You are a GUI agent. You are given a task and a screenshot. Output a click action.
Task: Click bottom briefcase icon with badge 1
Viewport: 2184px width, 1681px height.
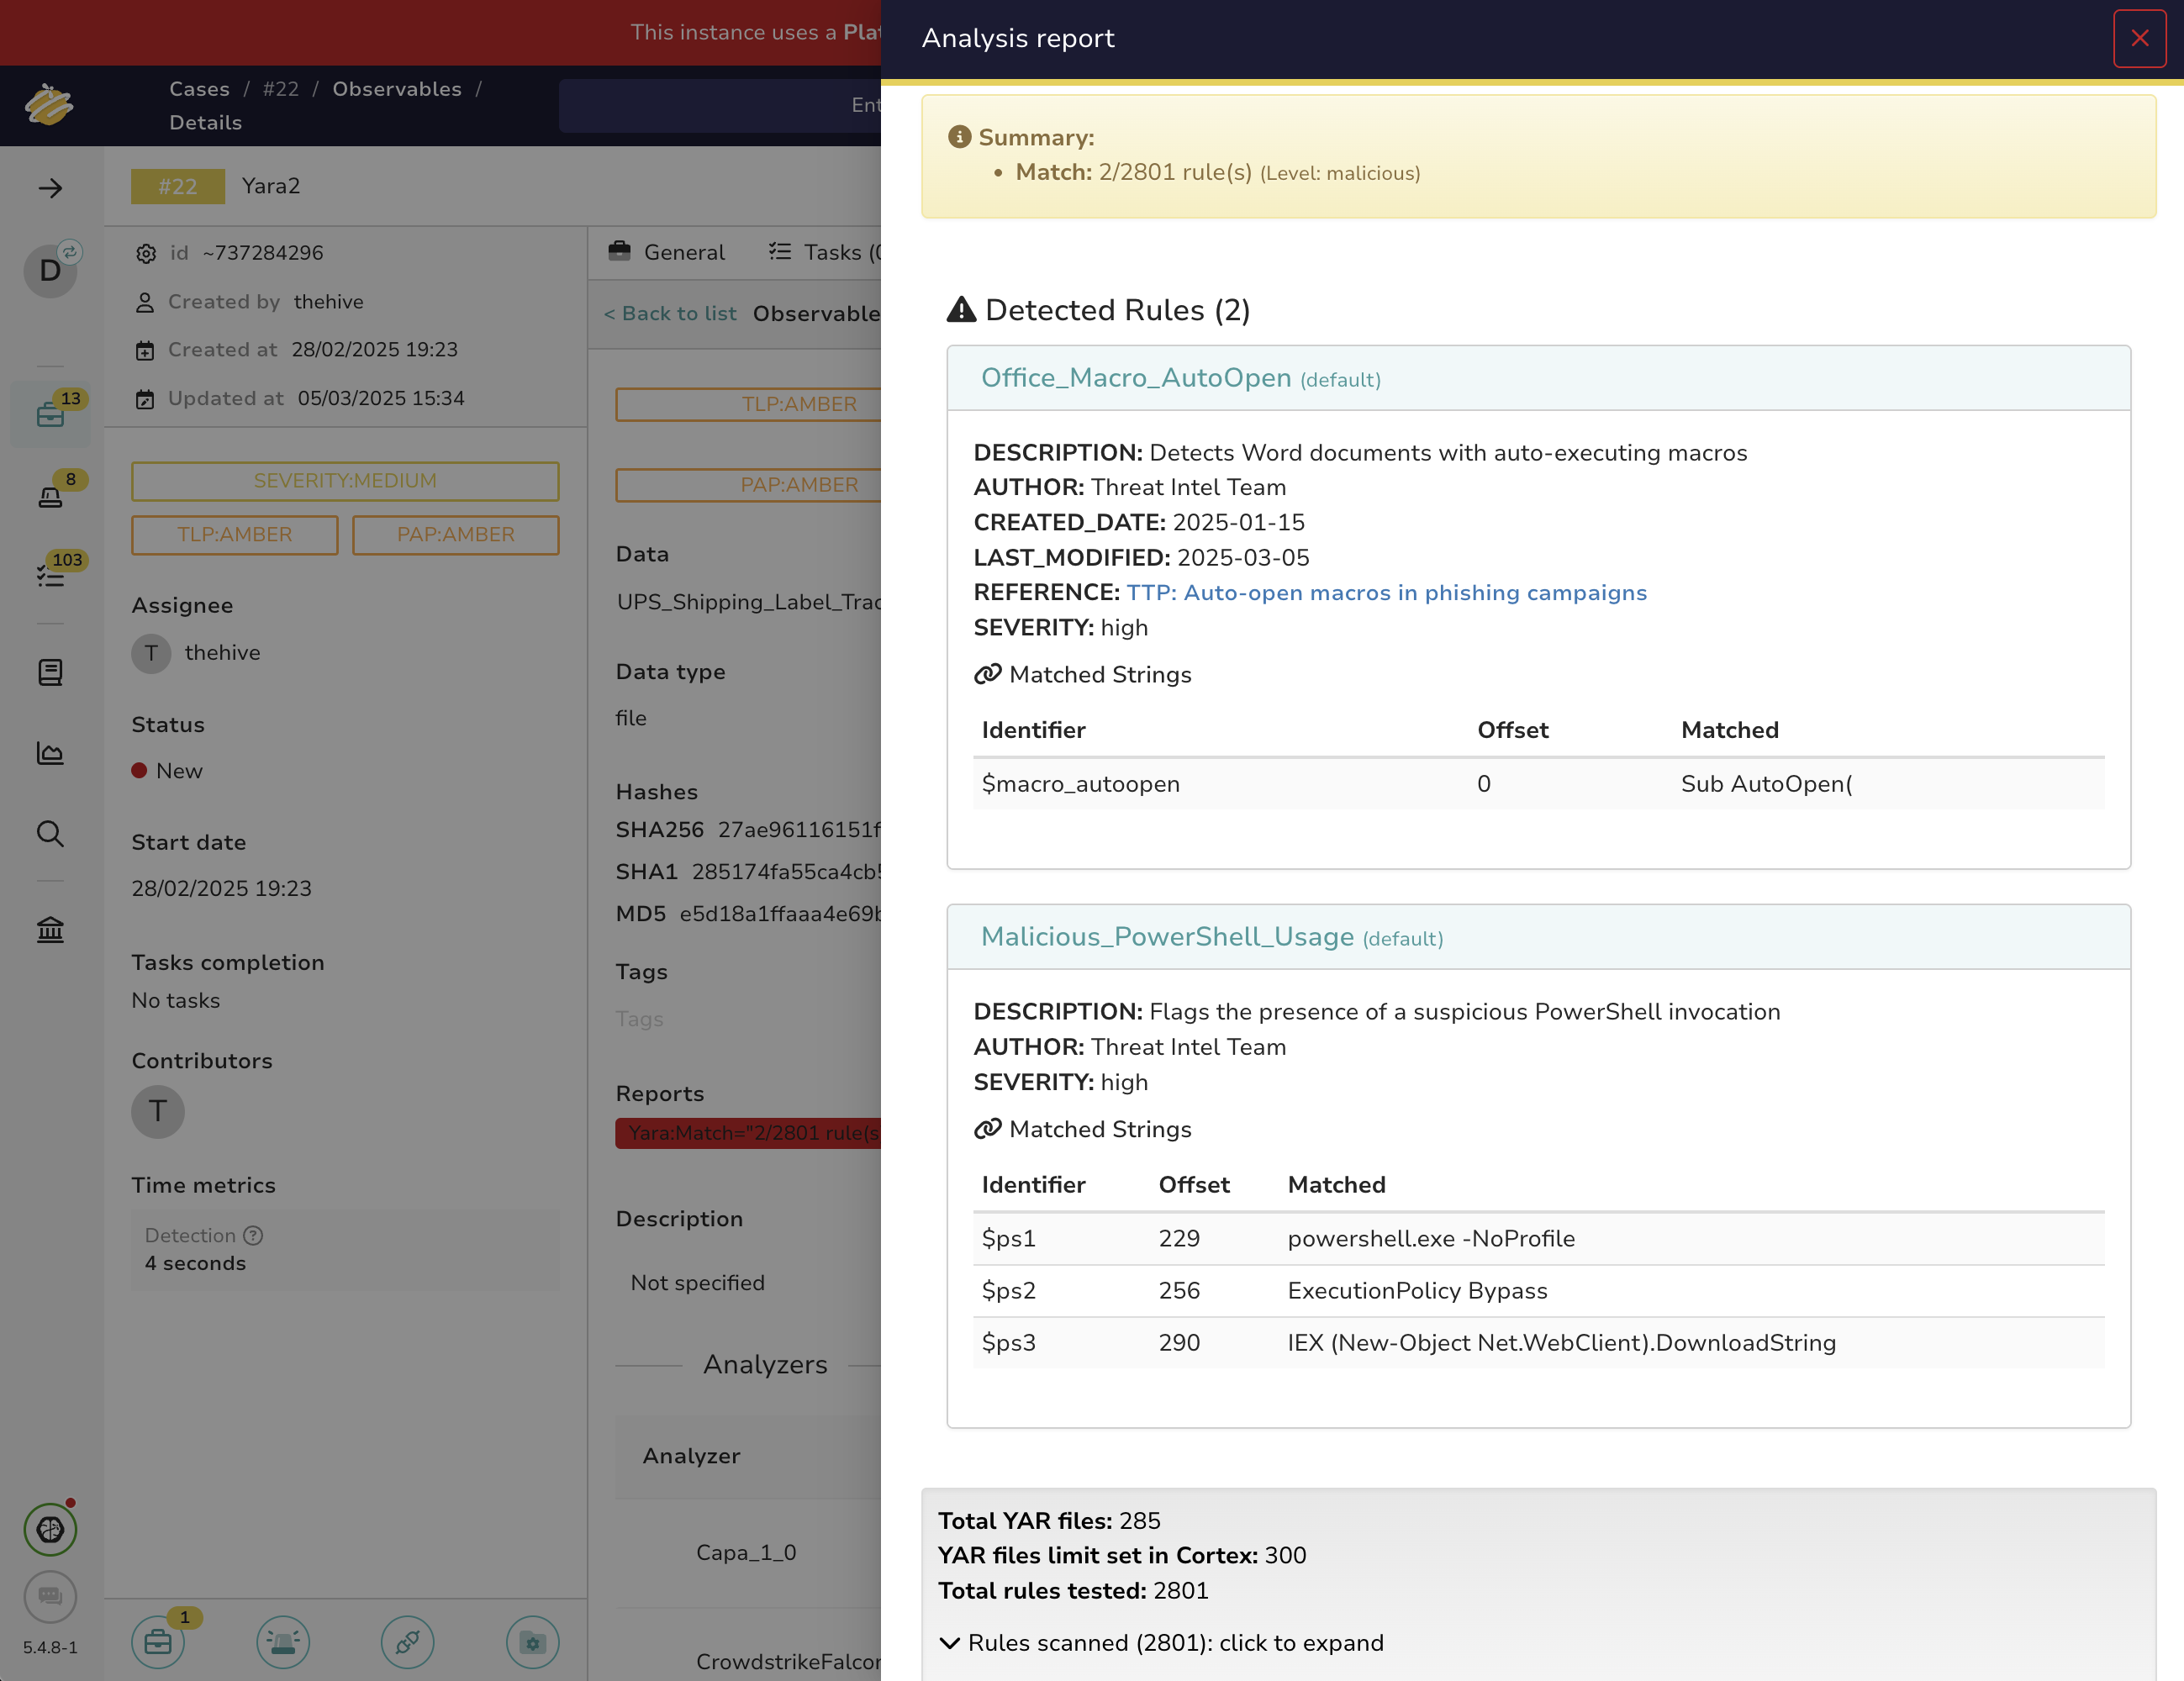(158, 1642)
